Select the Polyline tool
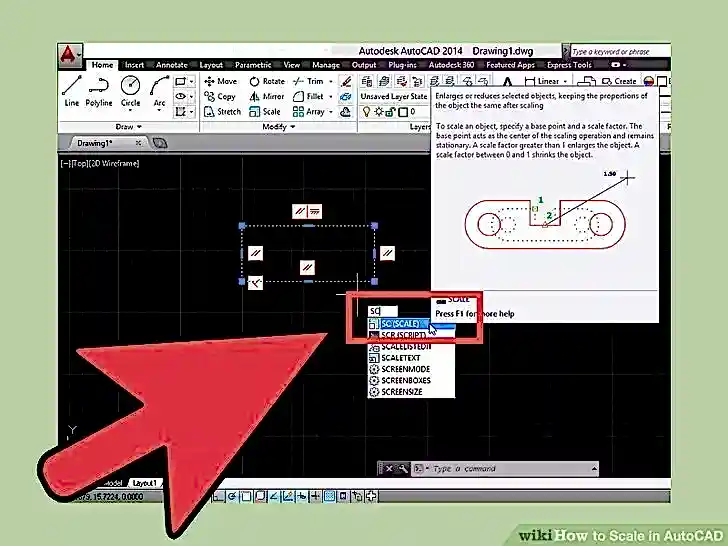Screen dimensions: 728x546 pos(99,91)
